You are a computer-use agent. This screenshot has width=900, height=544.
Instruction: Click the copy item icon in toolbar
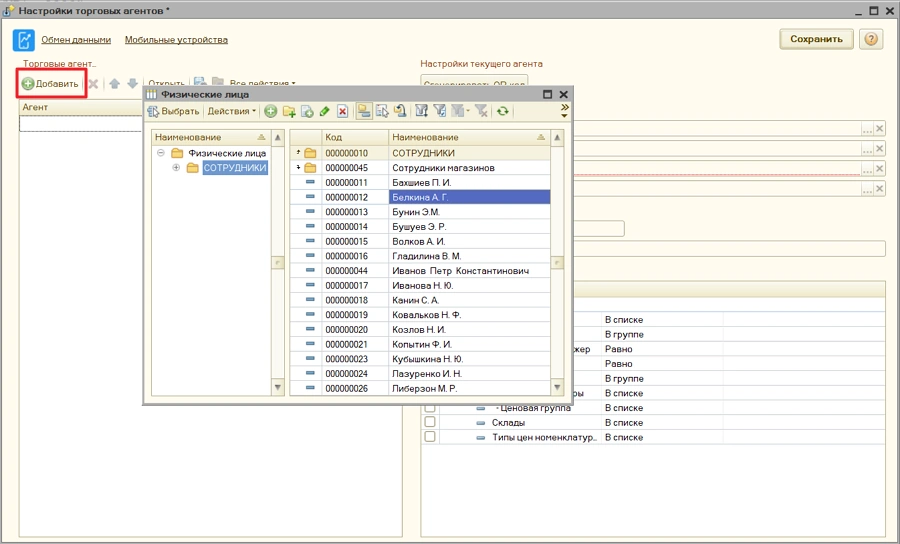tap(307, 111)
